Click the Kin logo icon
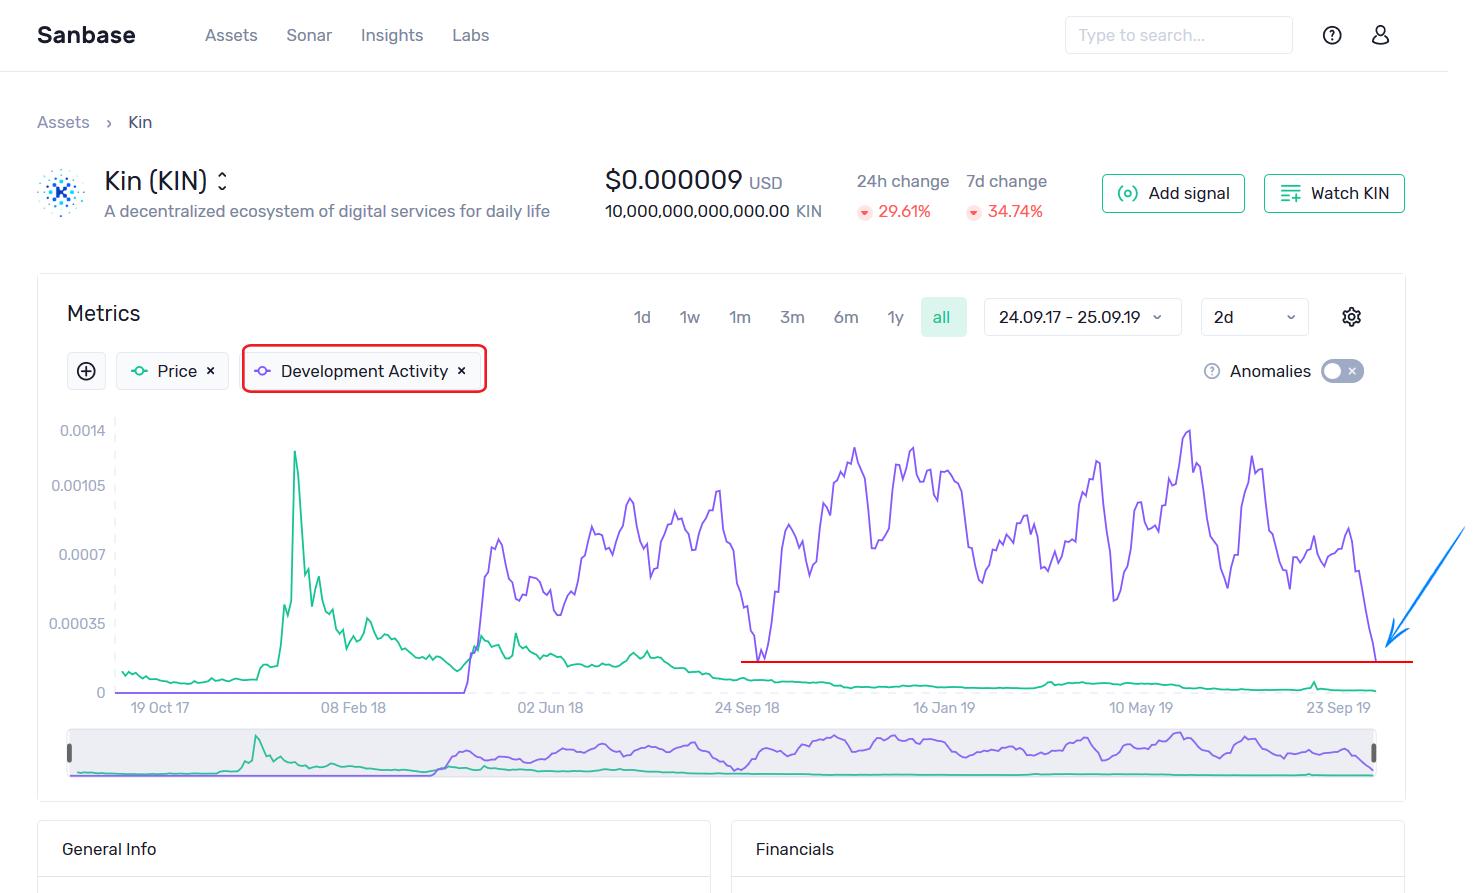Image resolution: width=1476 pixels, height=893 pixels. pyautogui.click(x=61, y=192)
